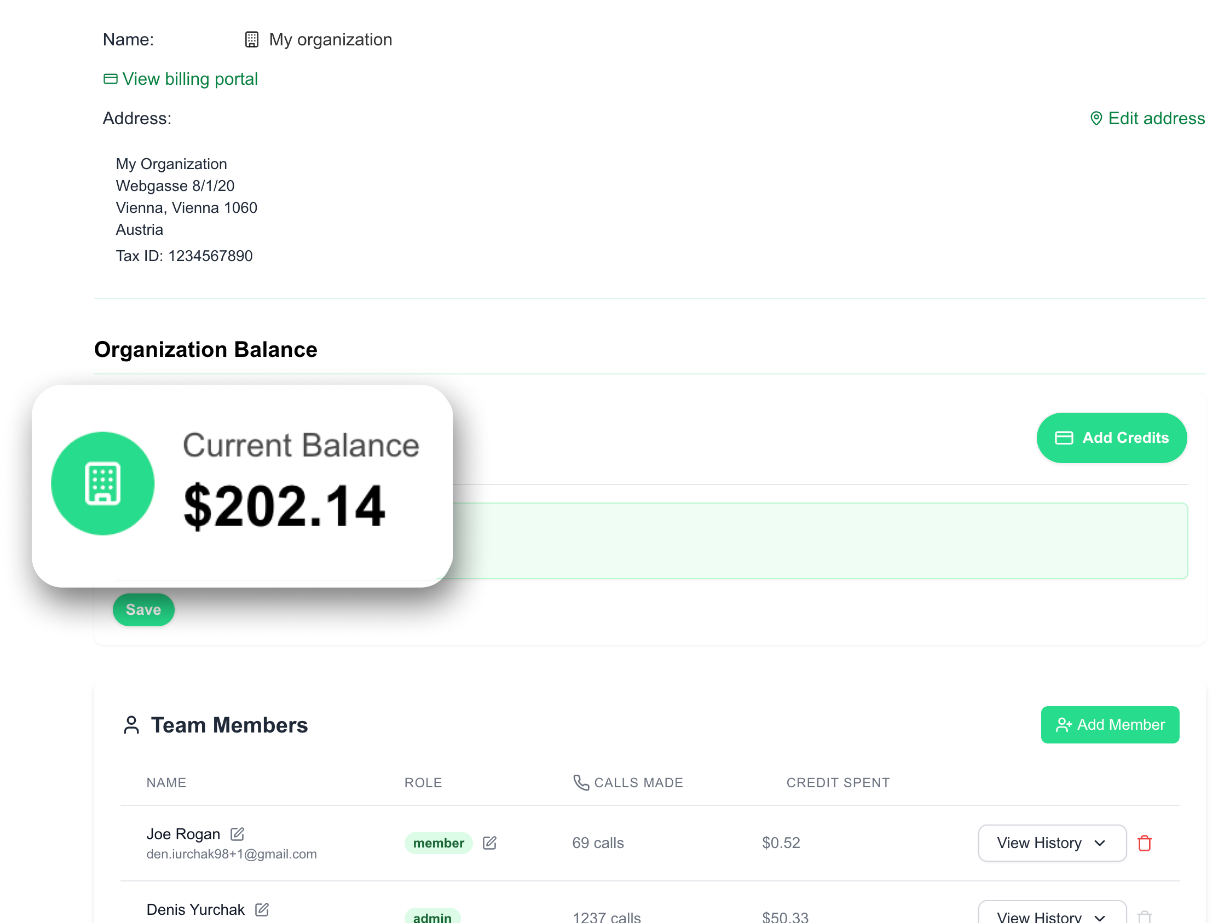Click the pencil icon next to Joe Rogan's name
This screenshot has width=1229, height=923.
coord(237,833)
